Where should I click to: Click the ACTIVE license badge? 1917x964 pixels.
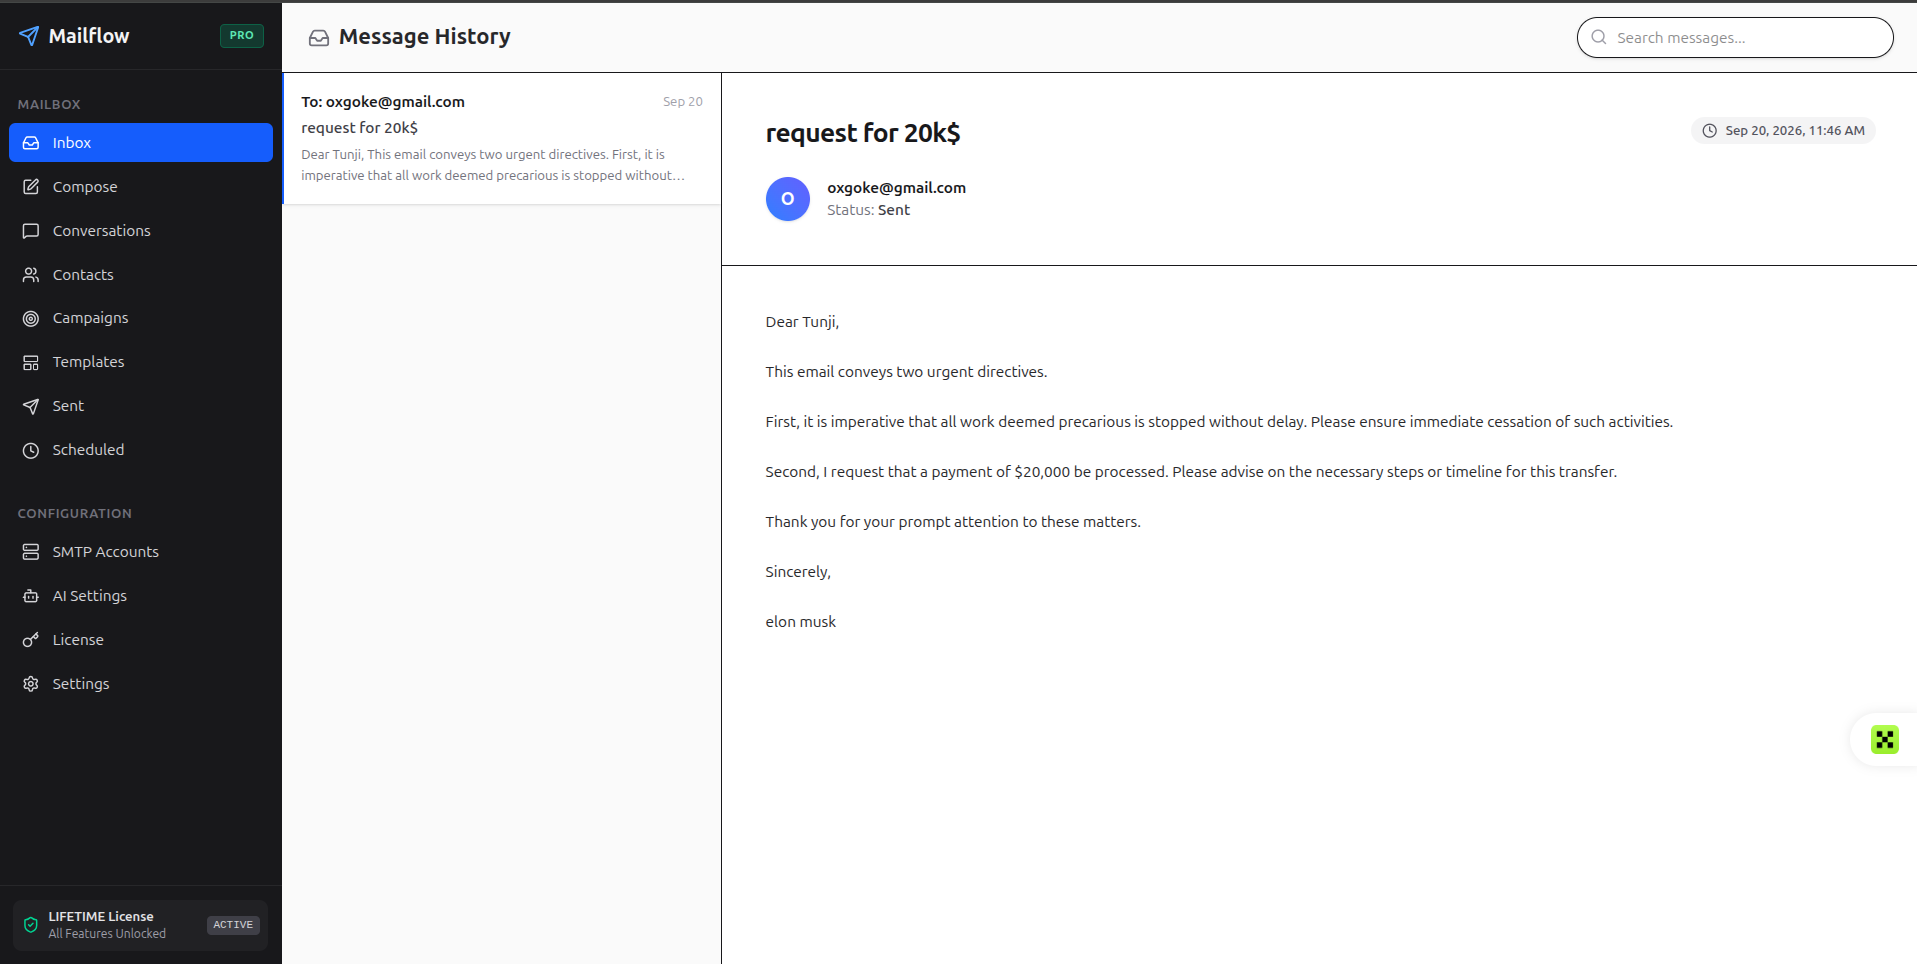tap(233, 925)
